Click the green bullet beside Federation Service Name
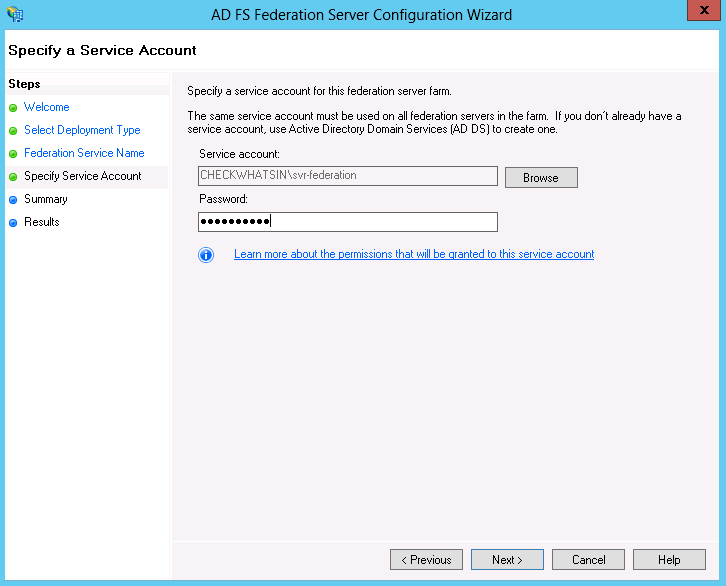 coord(13,154)
